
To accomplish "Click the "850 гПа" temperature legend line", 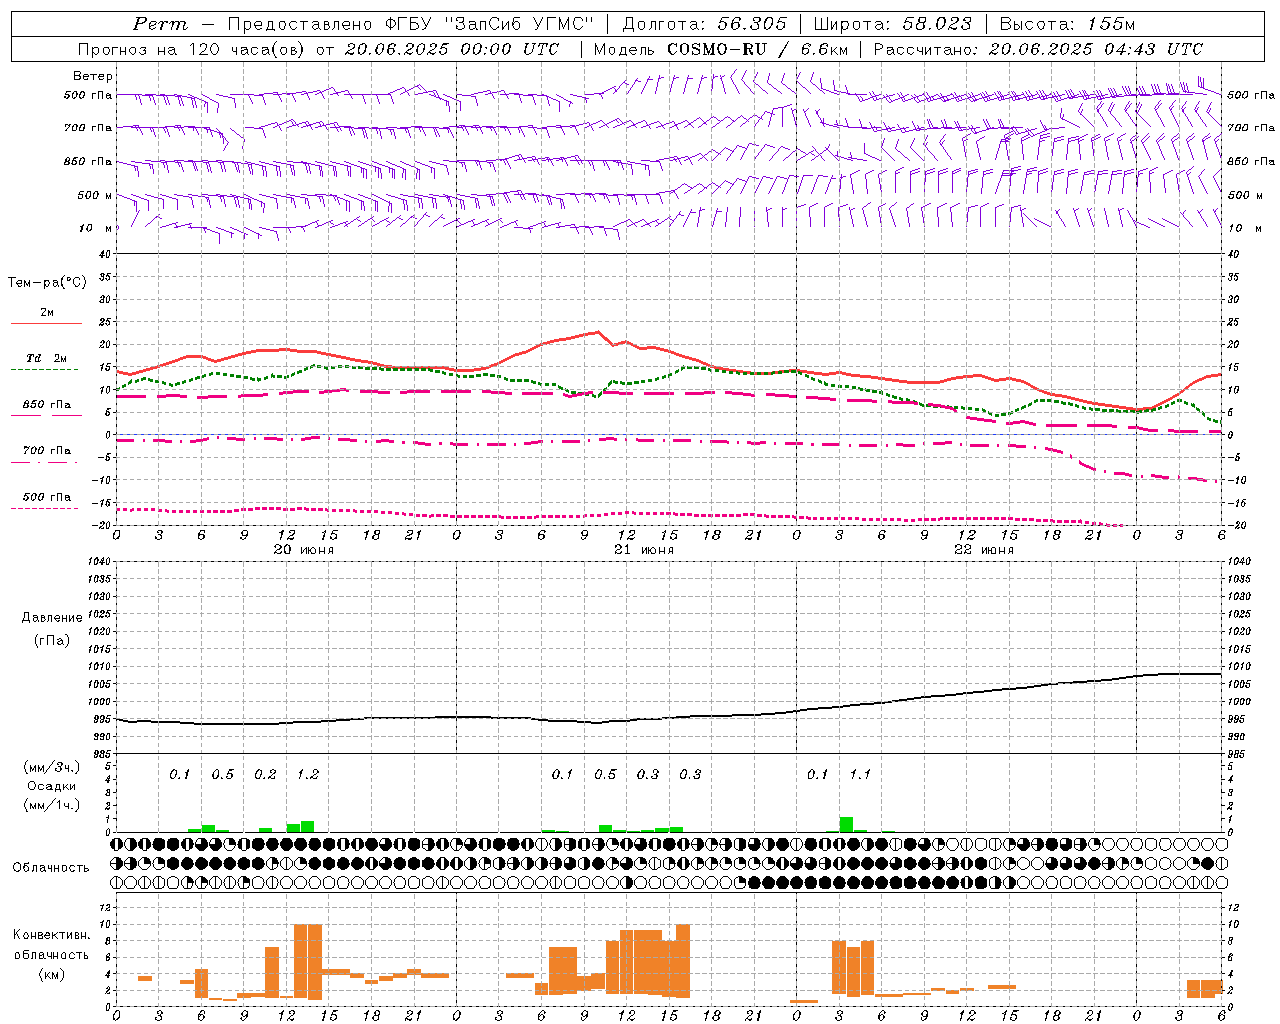I will click(x=46, y=416).
